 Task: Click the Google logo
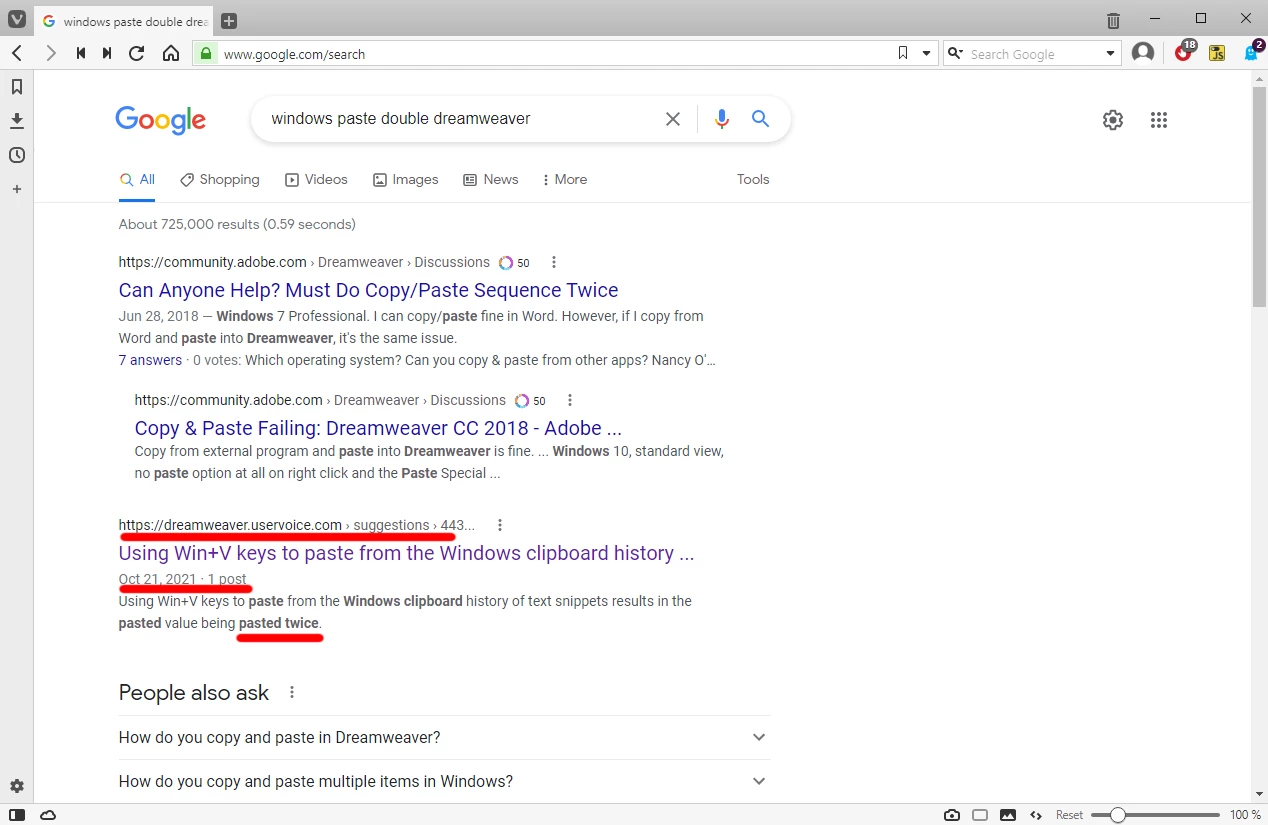pos(161,120)
